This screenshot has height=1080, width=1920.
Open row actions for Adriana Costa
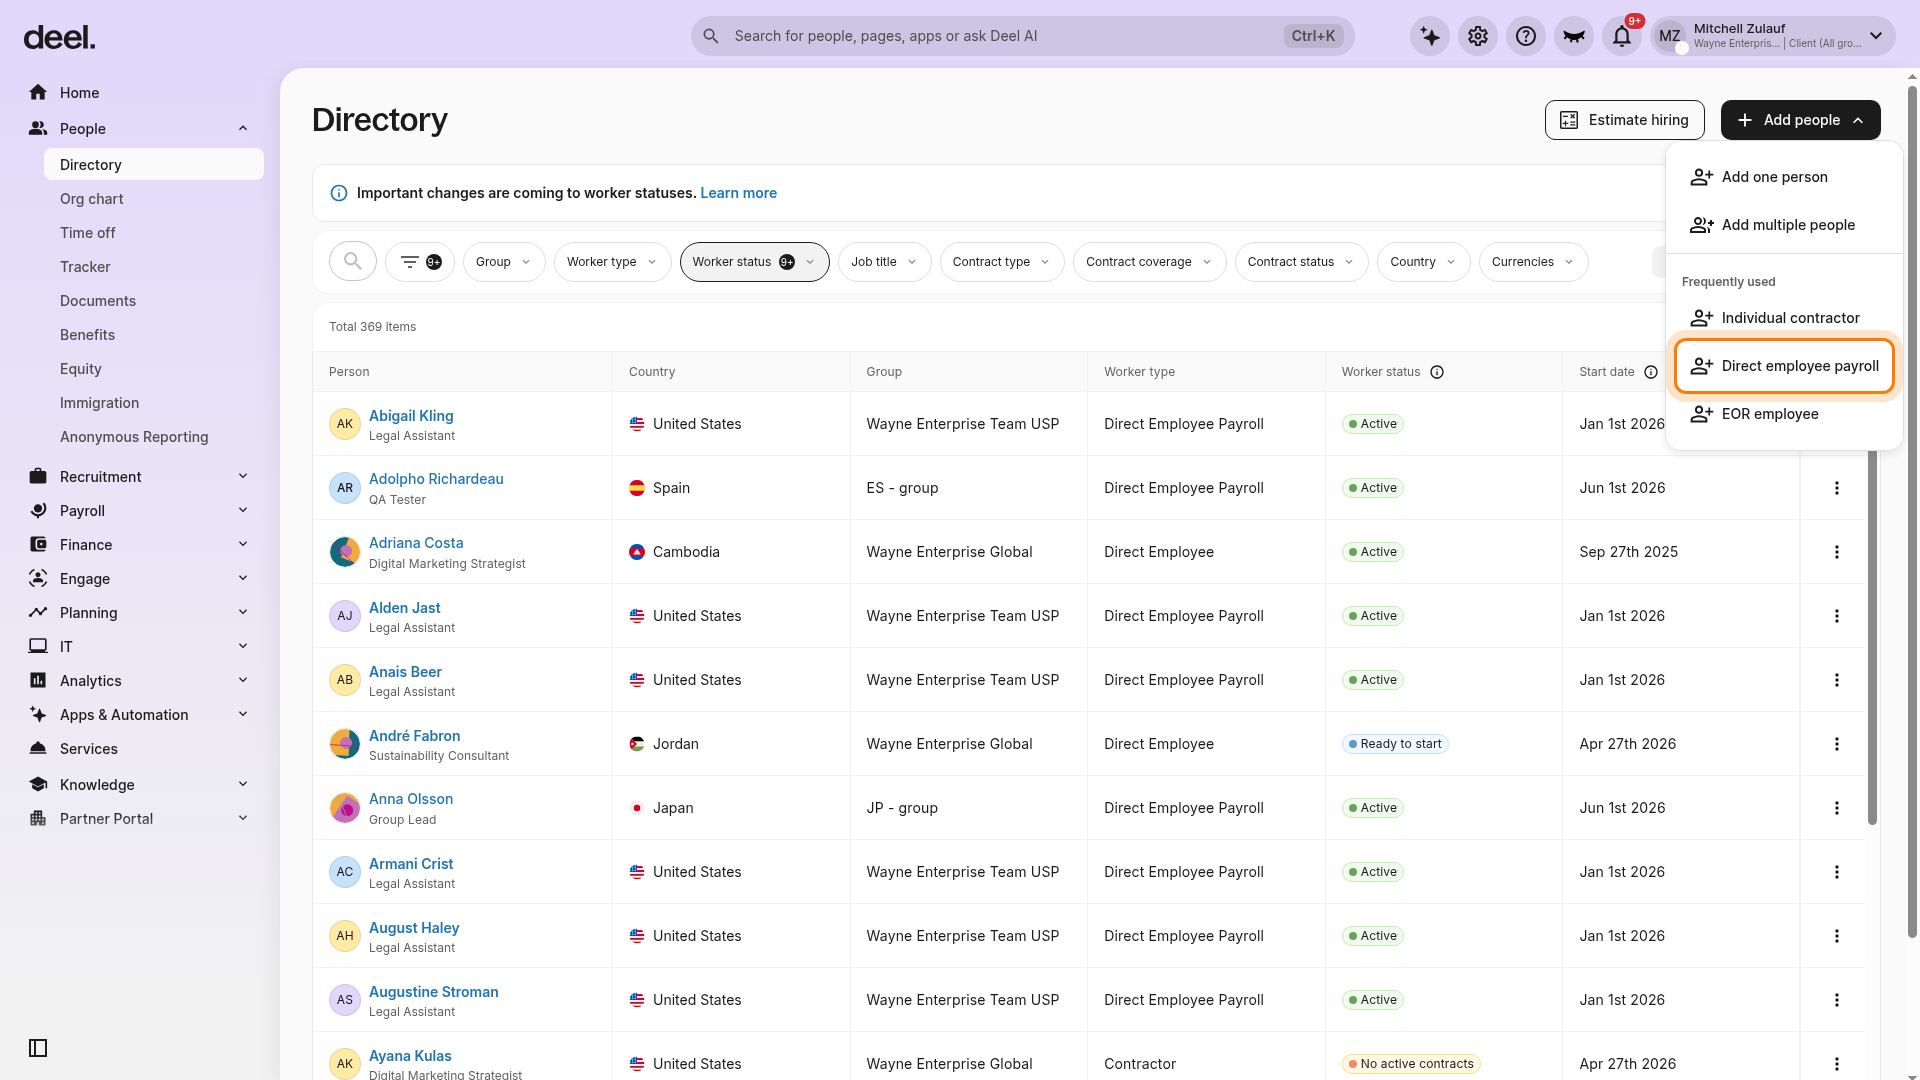[x=1836, y=552]
